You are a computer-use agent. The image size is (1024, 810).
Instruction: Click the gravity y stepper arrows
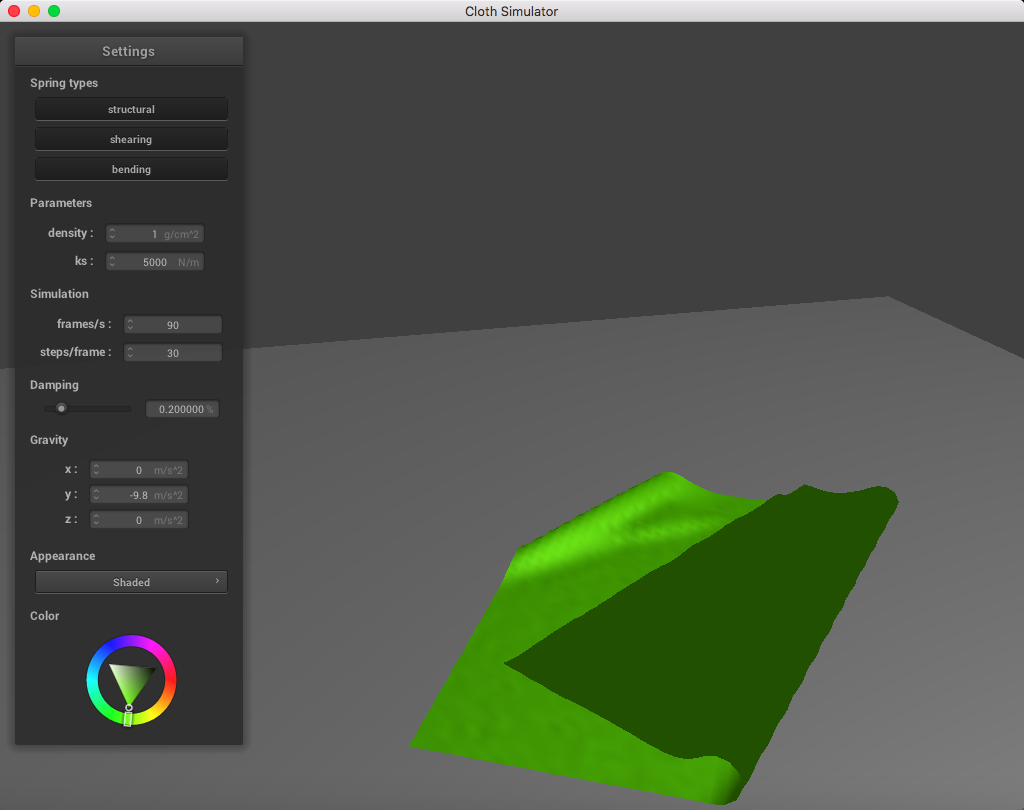(96, 494)
